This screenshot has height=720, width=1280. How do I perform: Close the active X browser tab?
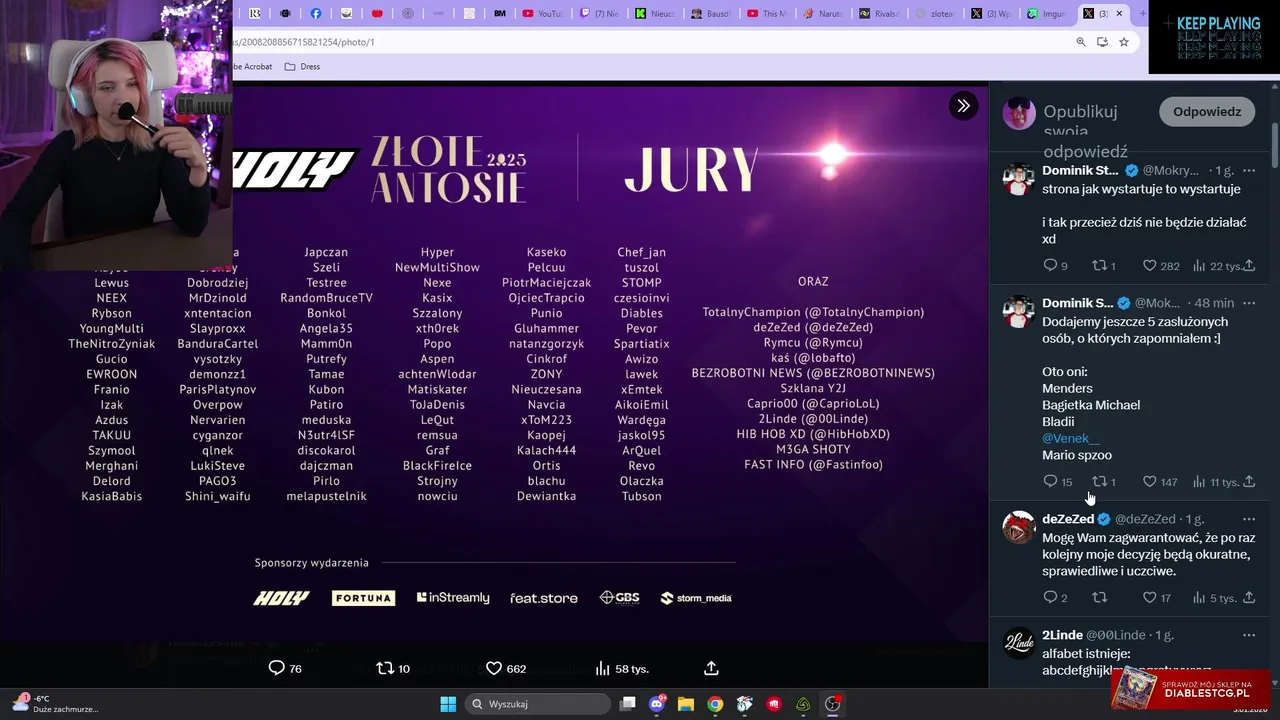click(x=1120, y=14)
